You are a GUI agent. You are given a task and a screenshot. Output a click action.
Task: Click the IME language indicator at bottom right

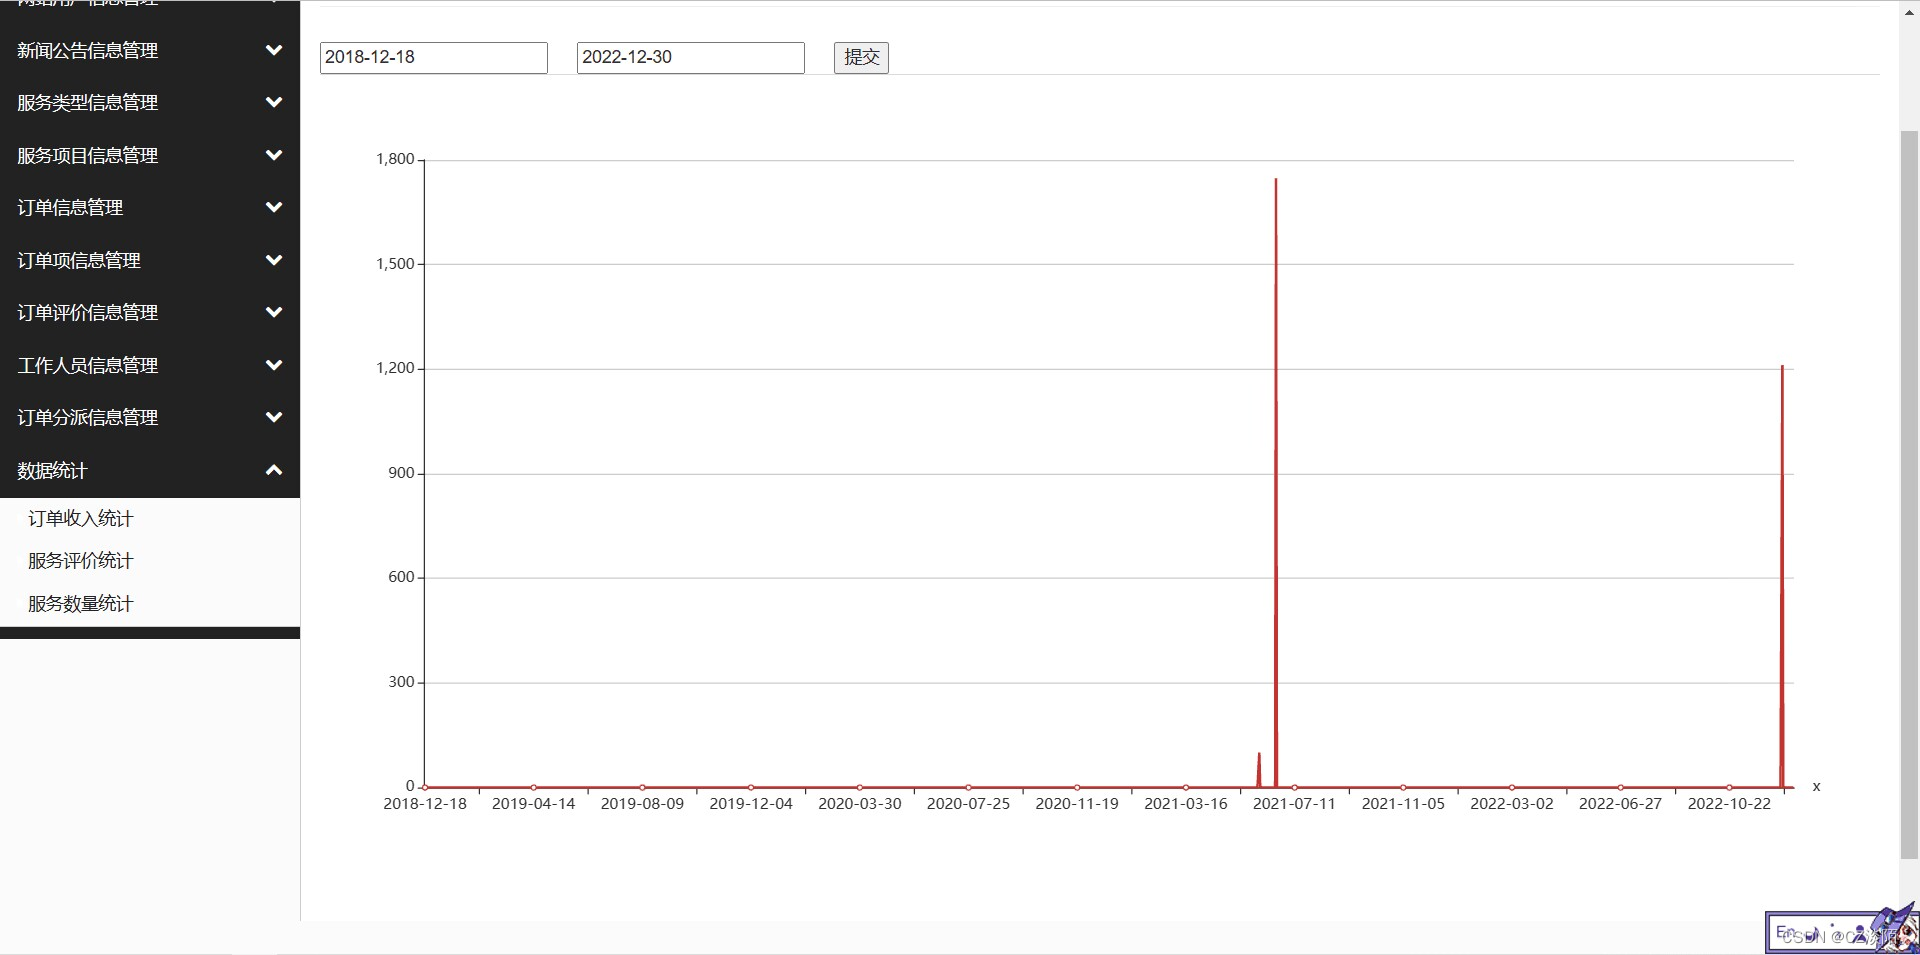[x=1785, y=933]
